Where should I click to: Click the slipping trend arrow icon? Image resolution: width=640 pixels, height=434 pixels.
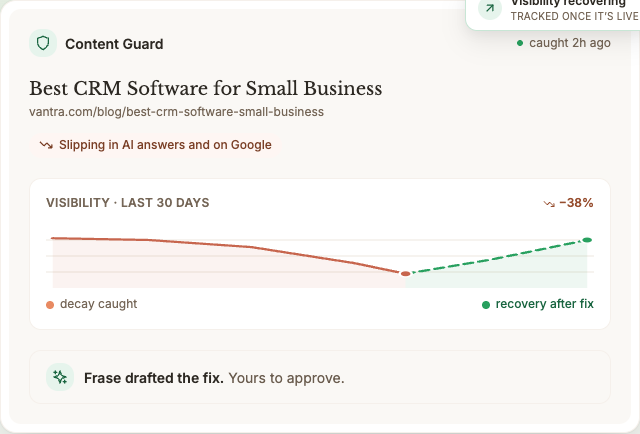click(46, 145)
